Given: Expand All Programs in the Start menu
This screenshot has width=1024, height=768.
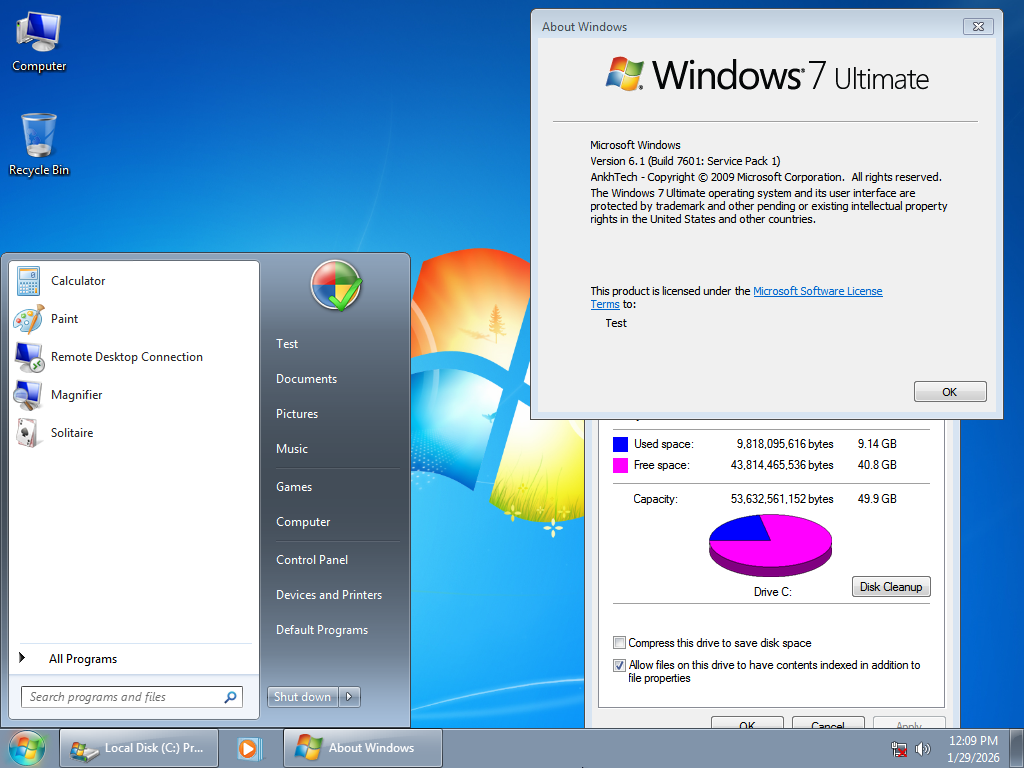Looking at the screenshot, I should pyautogui.click(x=84, y=658).
